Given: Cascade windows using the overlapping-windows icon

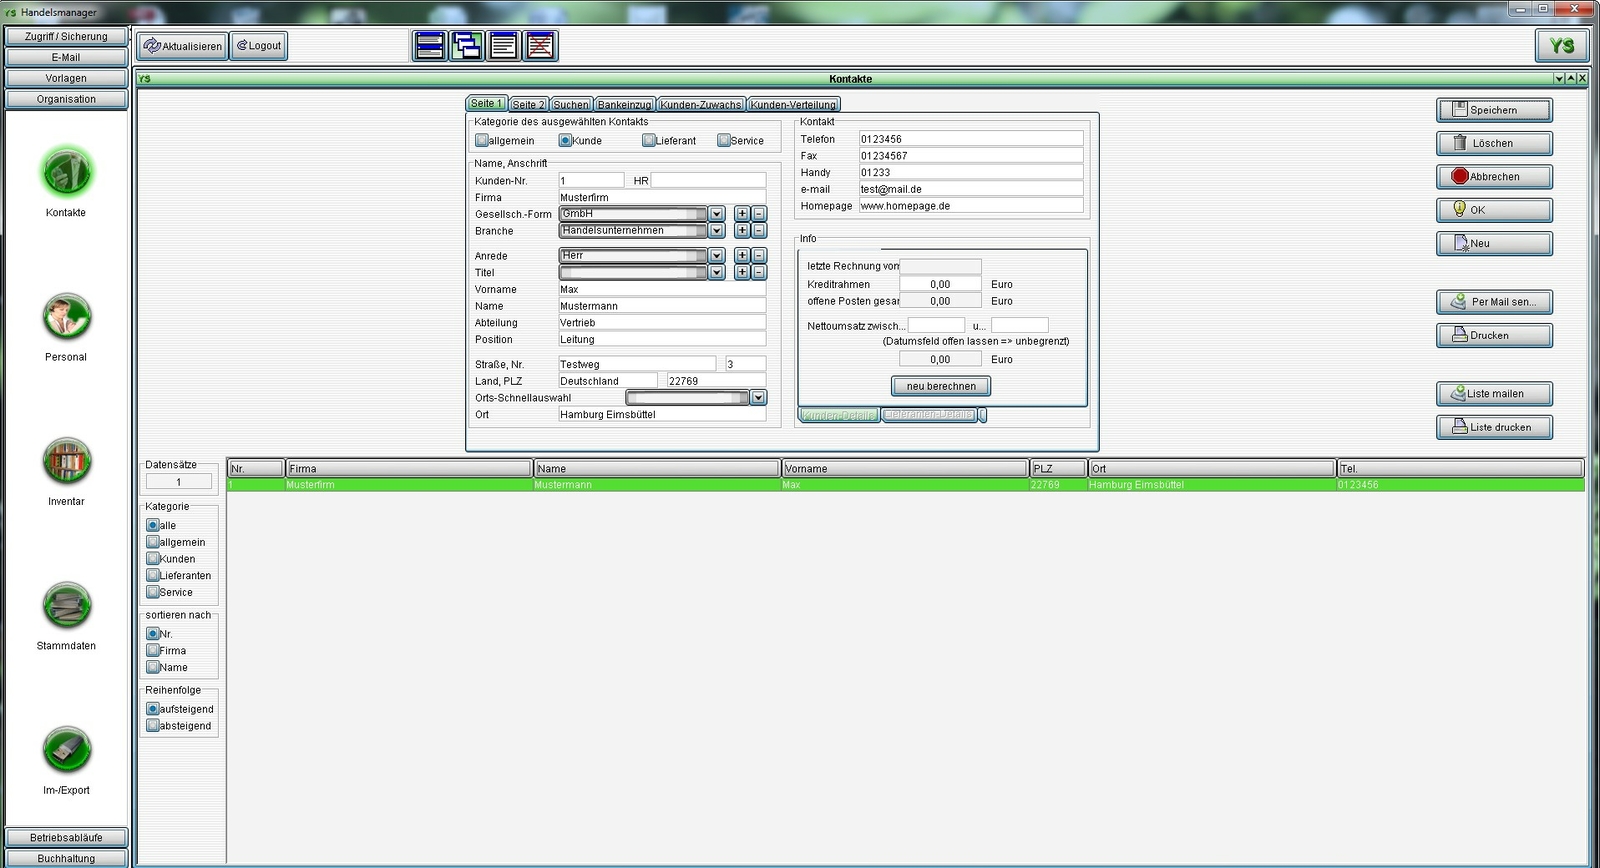Looking at the screenshot, I should pyautogui.click(x=467, y=46).
